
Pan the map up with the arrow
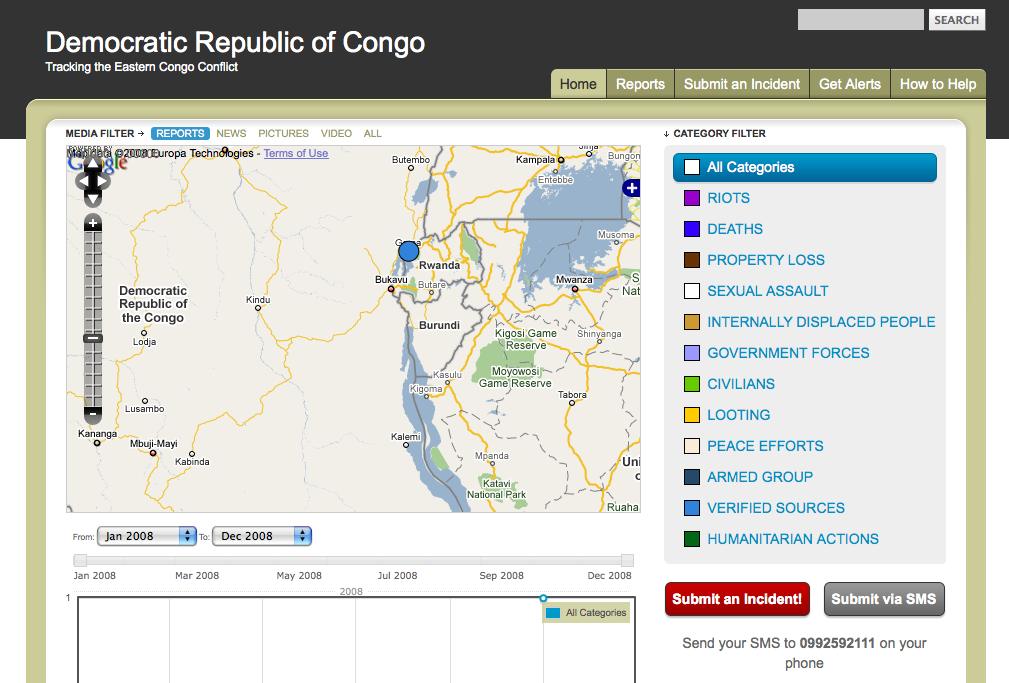93,164
